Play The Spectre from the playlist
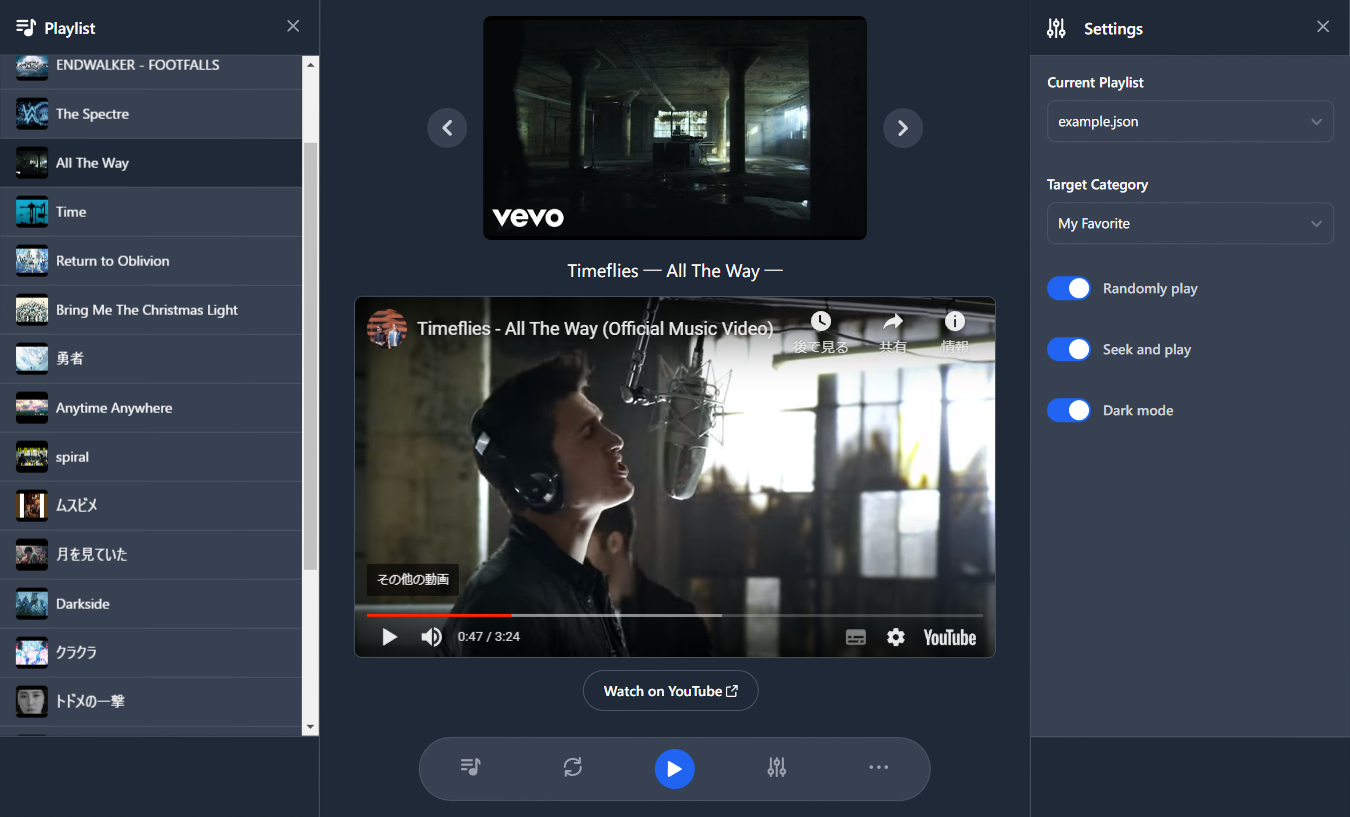Viewport: 1350px width, 817px height. [151, 114]
